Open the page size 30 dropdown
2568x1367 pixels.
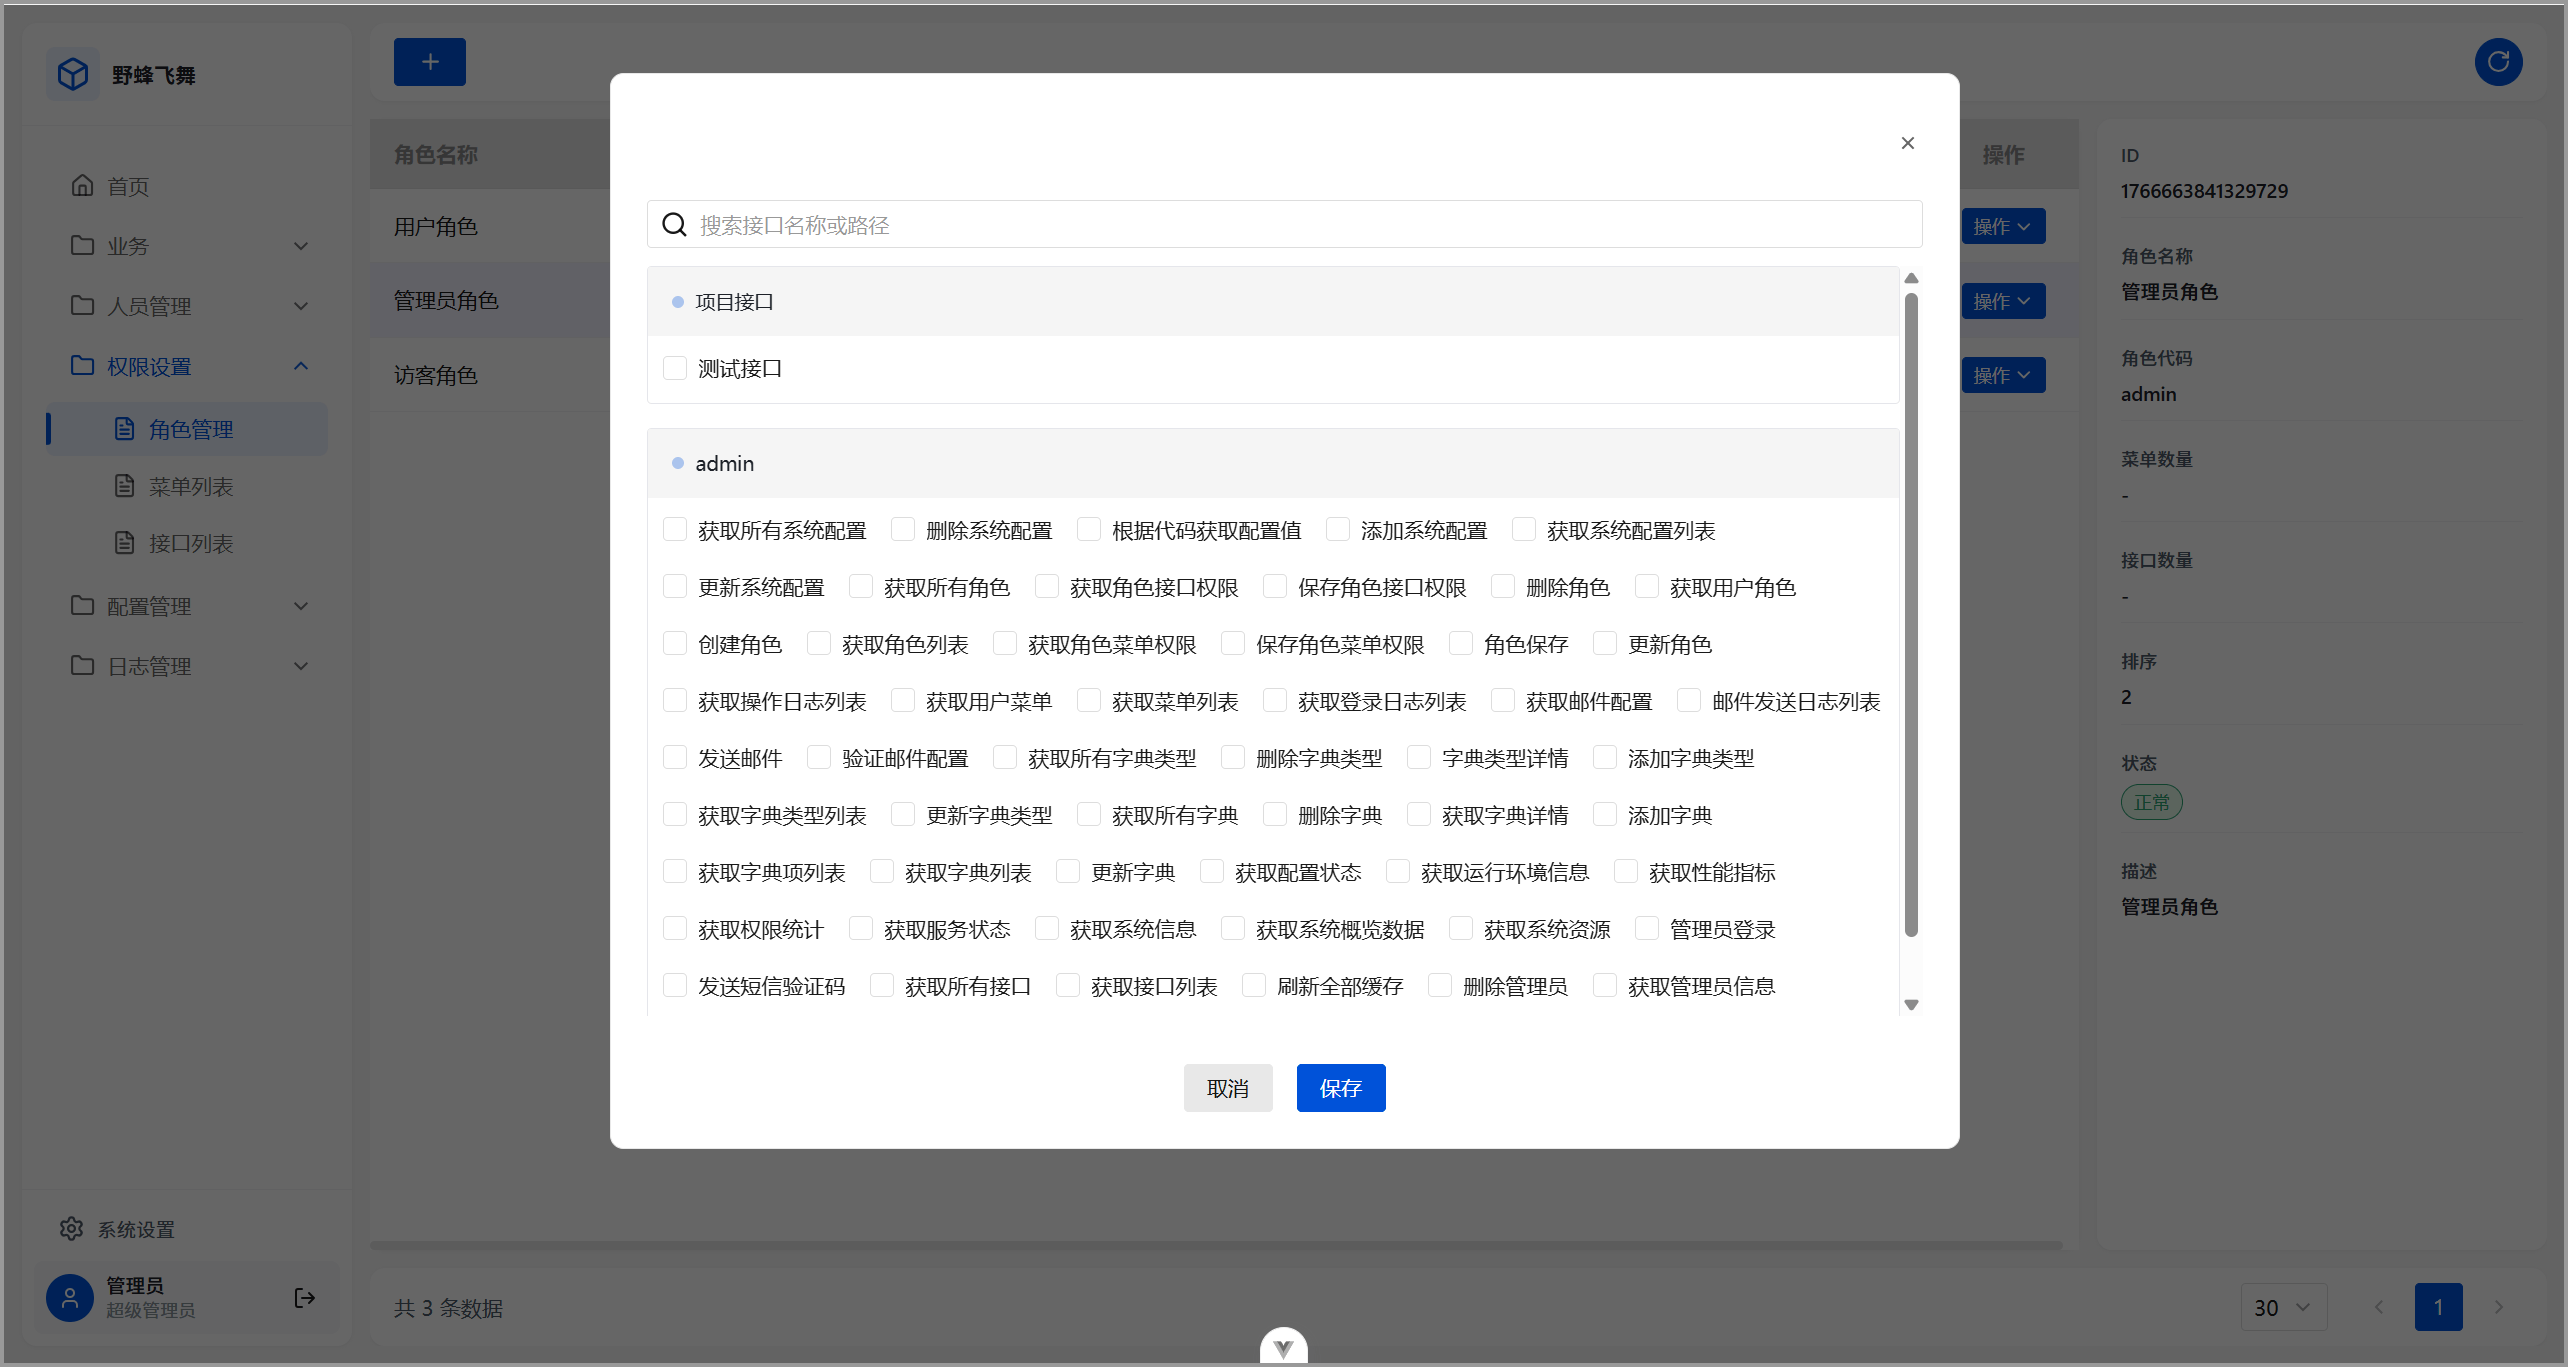[x=2284, y=1307]
